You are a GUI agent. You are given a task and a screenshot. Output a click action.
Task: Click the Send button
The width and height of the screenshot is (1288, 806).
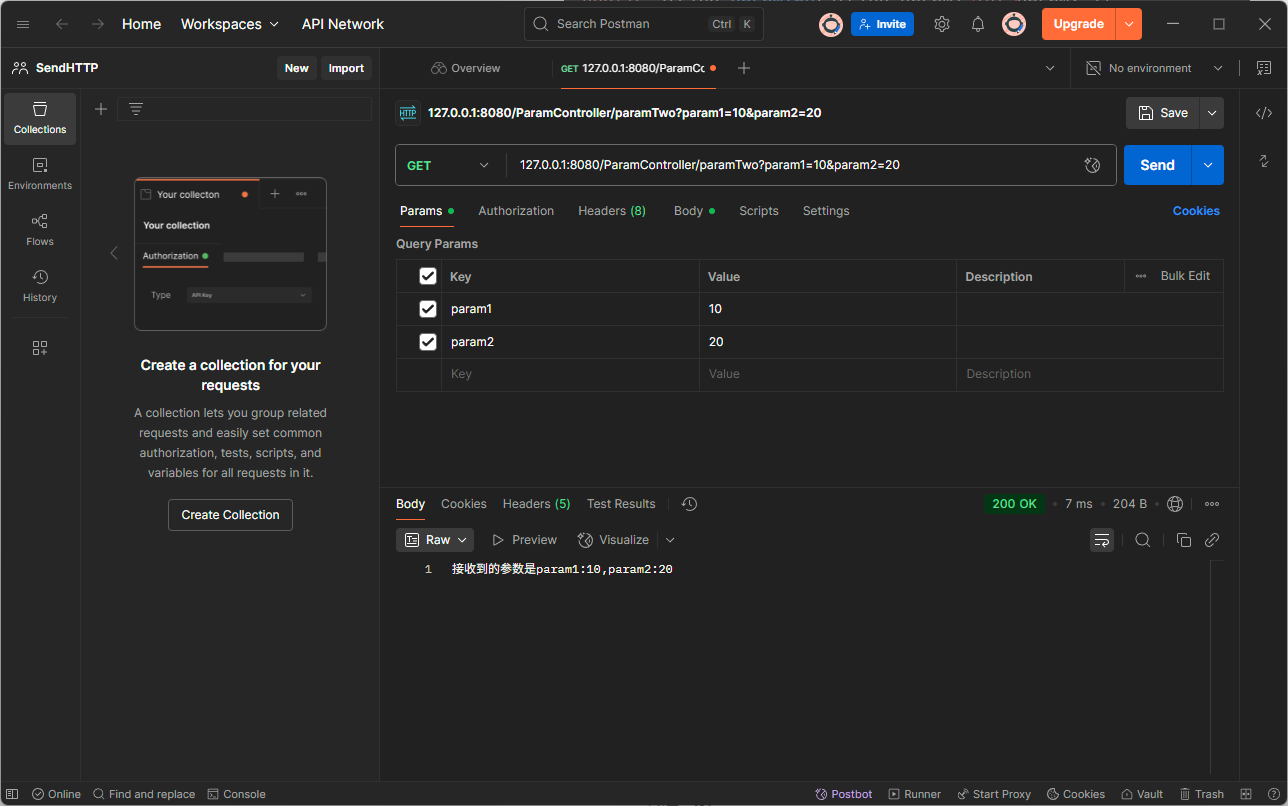pyautogui.click(x=1158, y=165)
